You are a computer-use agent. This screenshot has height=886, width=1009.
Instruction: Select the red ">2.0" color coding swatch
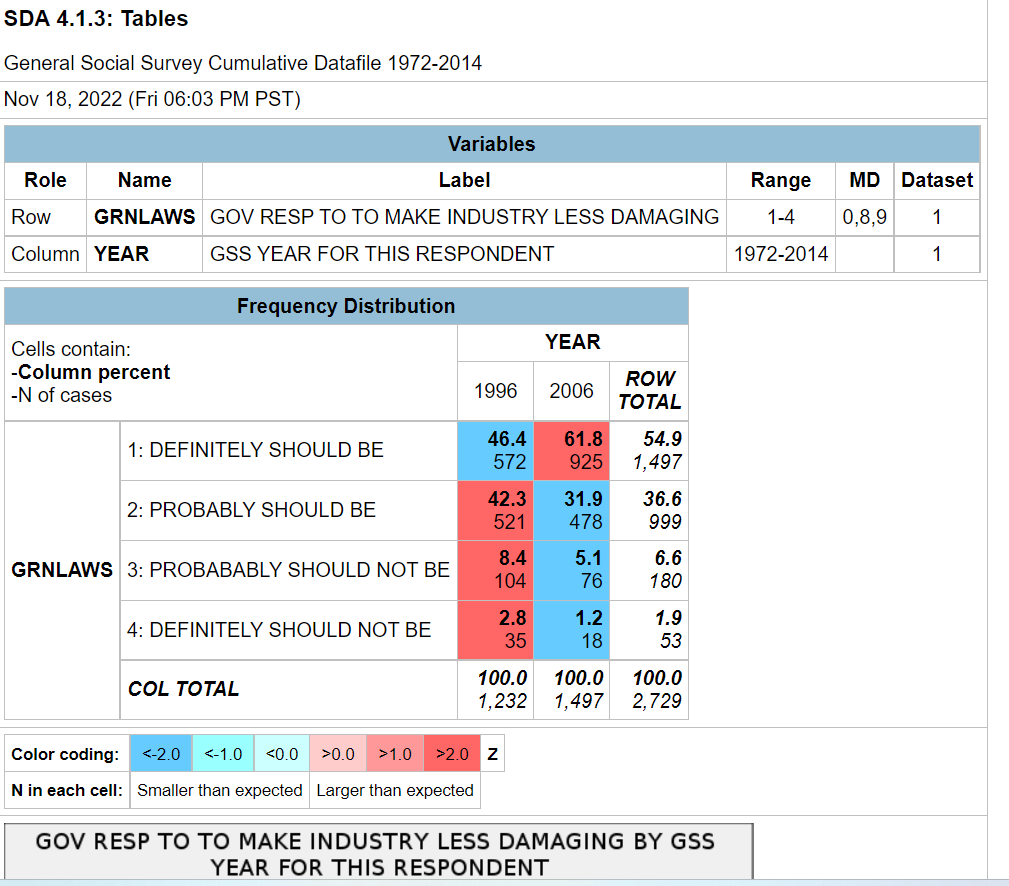[449, 753]
